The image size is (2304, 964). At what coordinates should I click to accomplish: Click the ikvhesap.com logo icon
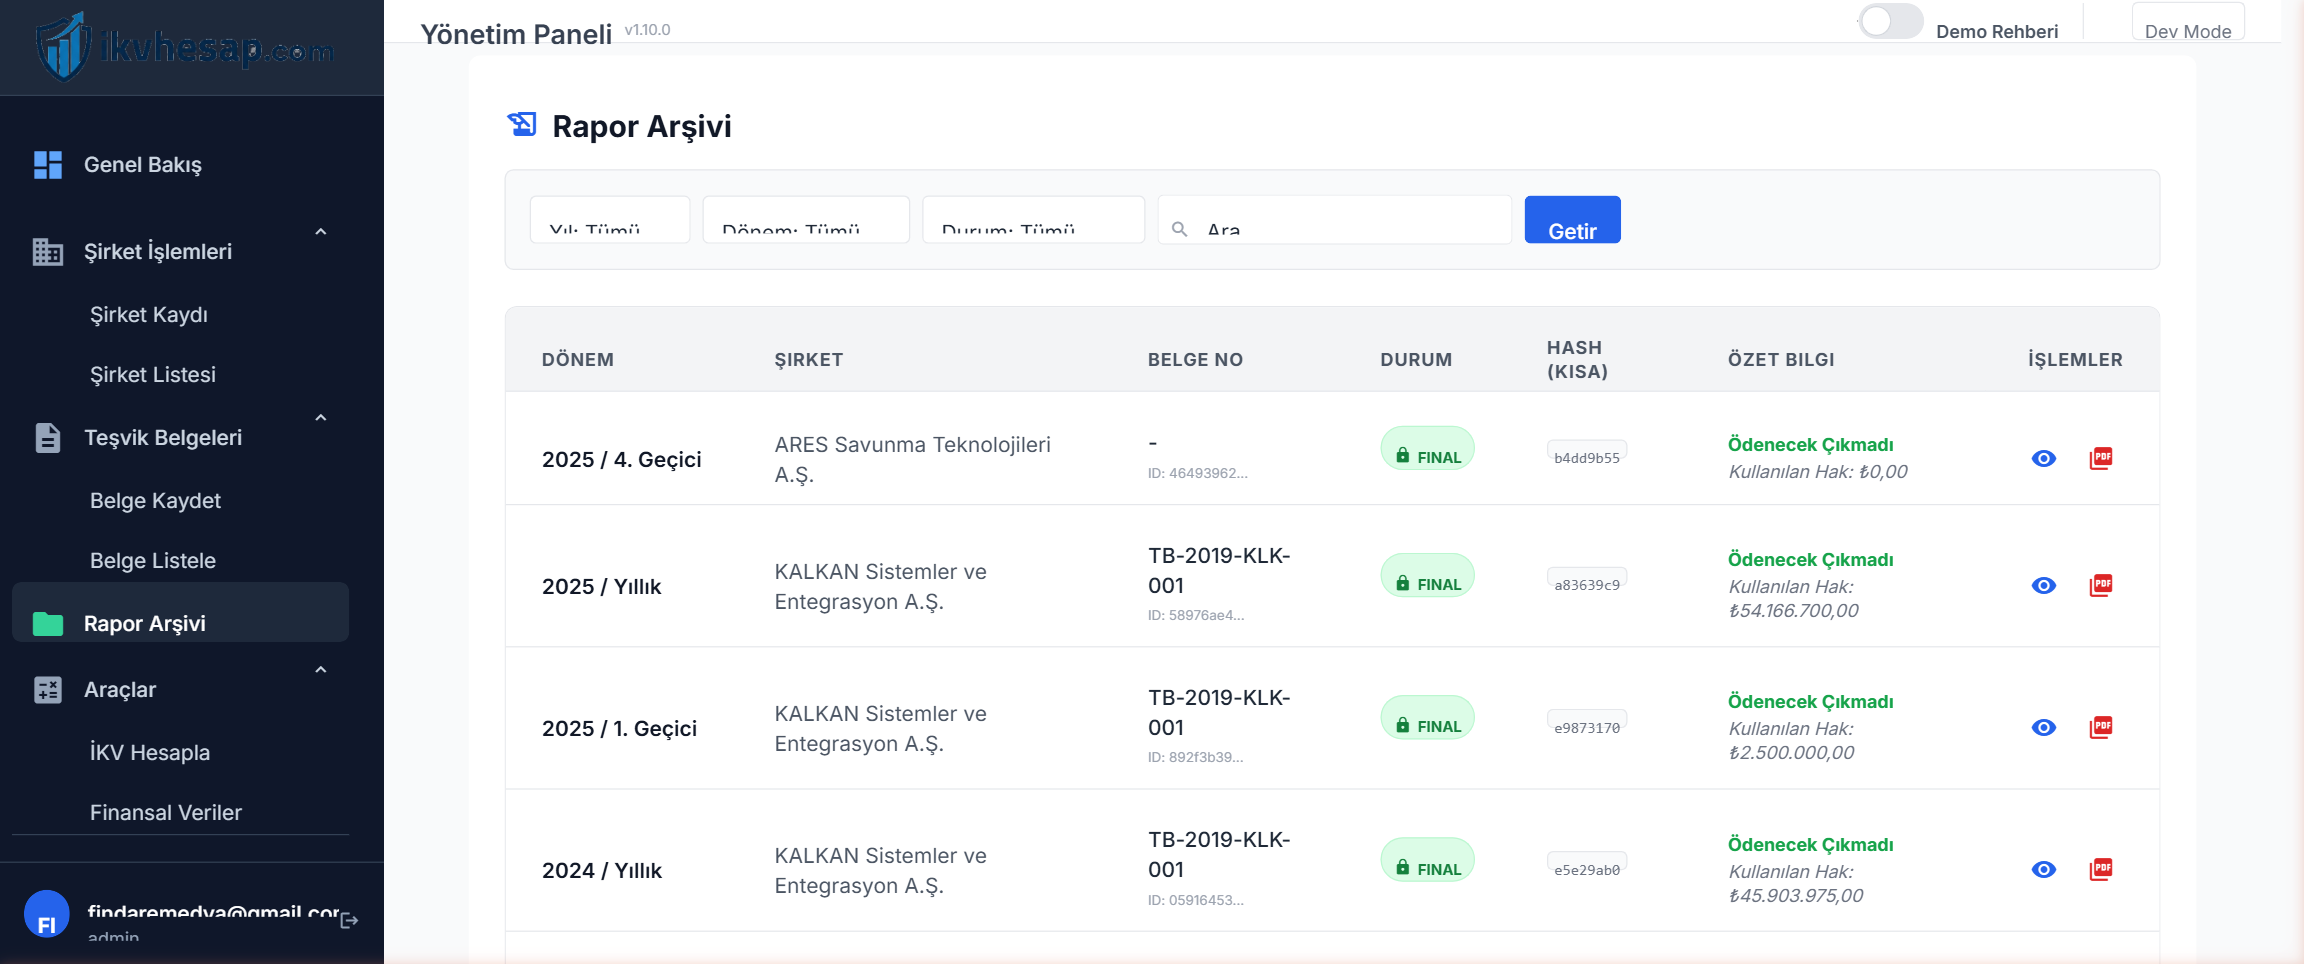pyautogui.click(x=62, y=46)
